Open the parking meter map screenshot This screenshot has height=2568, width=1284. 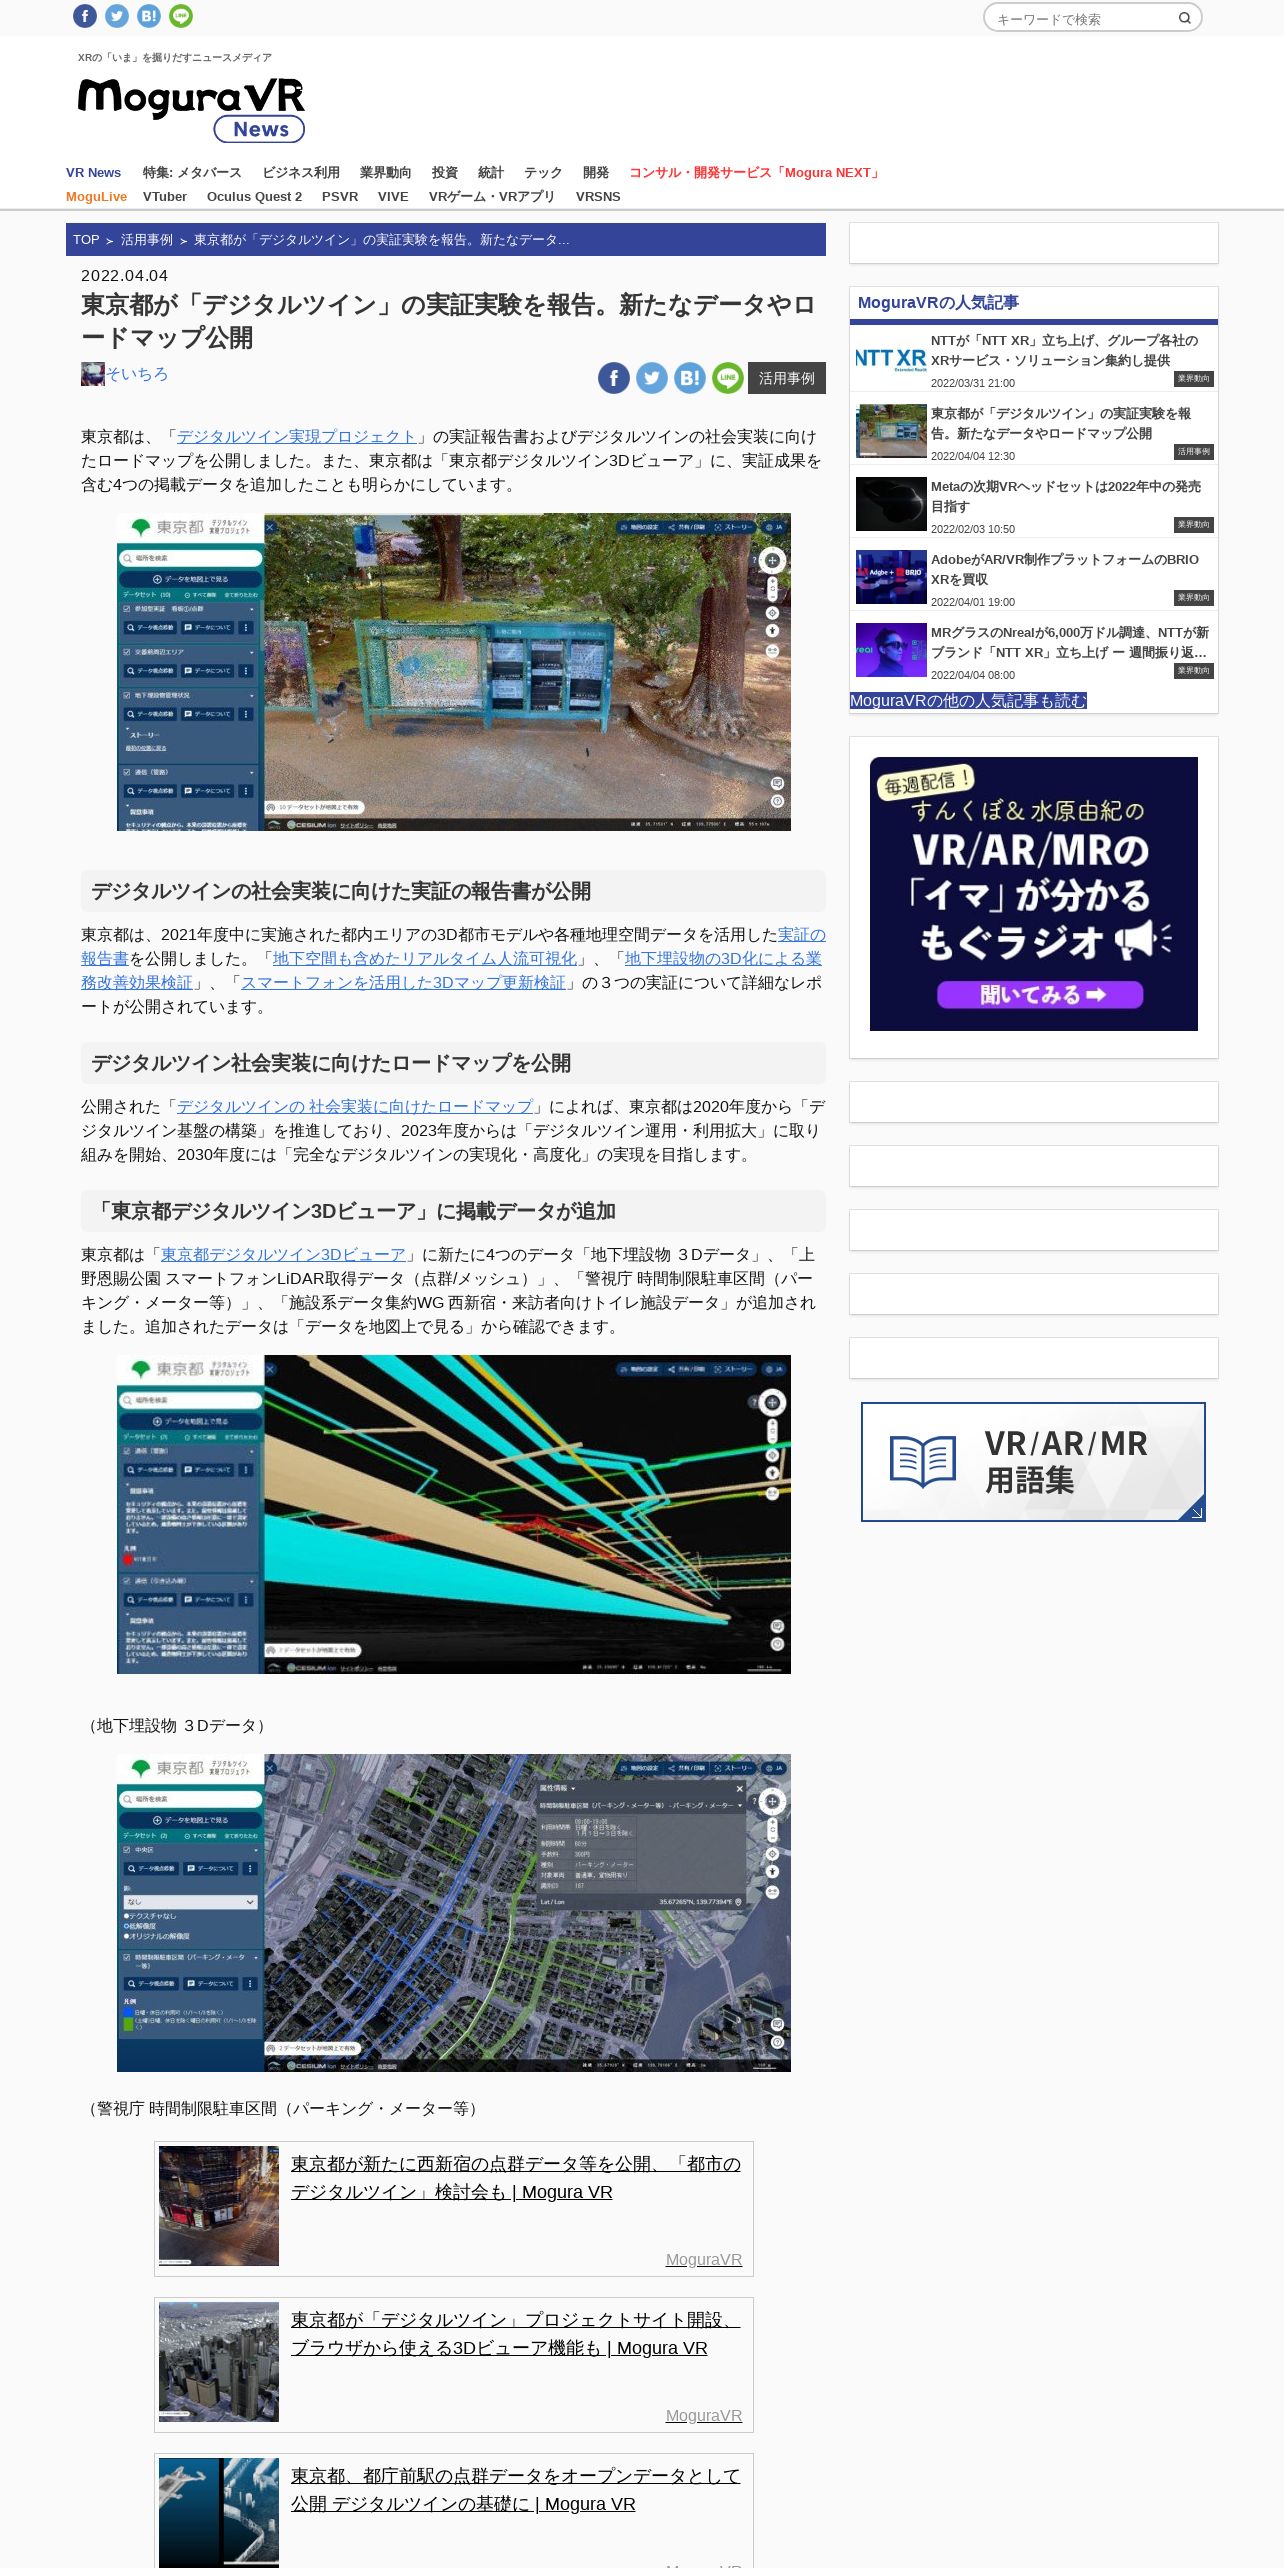point(454,1913)
